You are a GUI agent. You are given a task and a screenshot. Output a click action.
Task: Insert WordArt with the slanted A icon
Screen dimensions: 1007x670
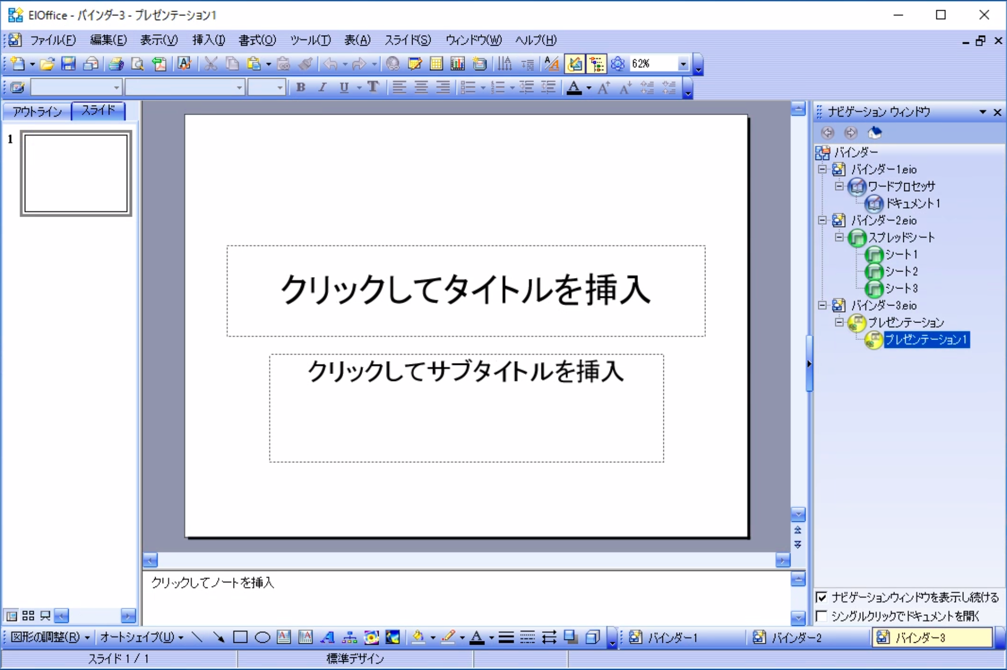[328, 637]
